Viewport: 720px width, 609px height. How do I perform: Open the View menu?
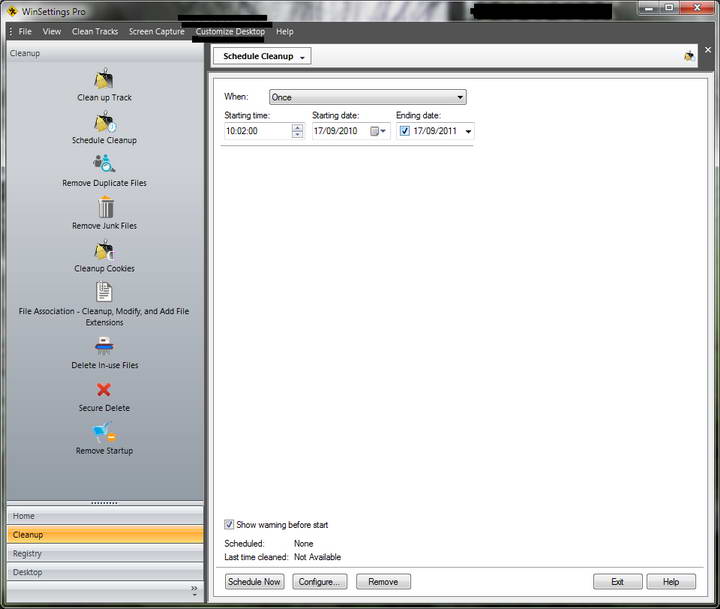[52, 32]
